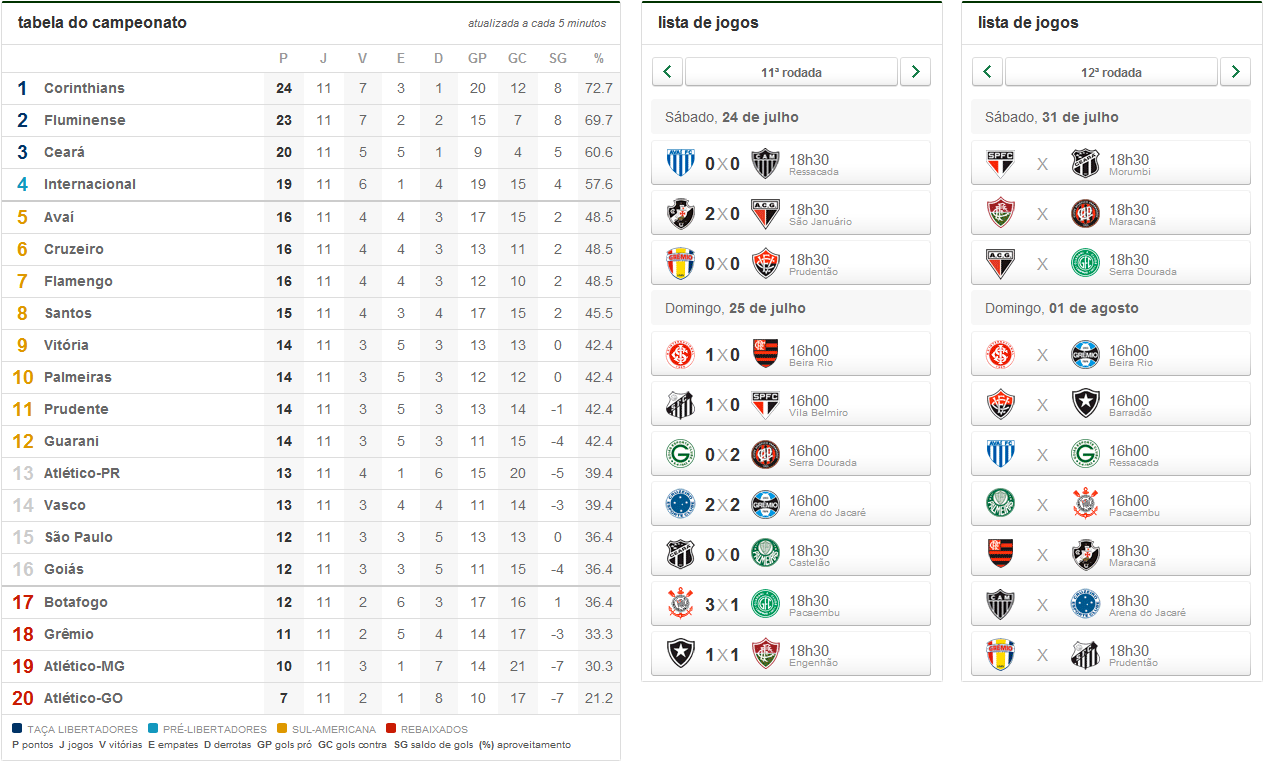Go to the round after 11ª rodada
The height and width of the screenshot is (764, 1265).
tap(915, 72)
